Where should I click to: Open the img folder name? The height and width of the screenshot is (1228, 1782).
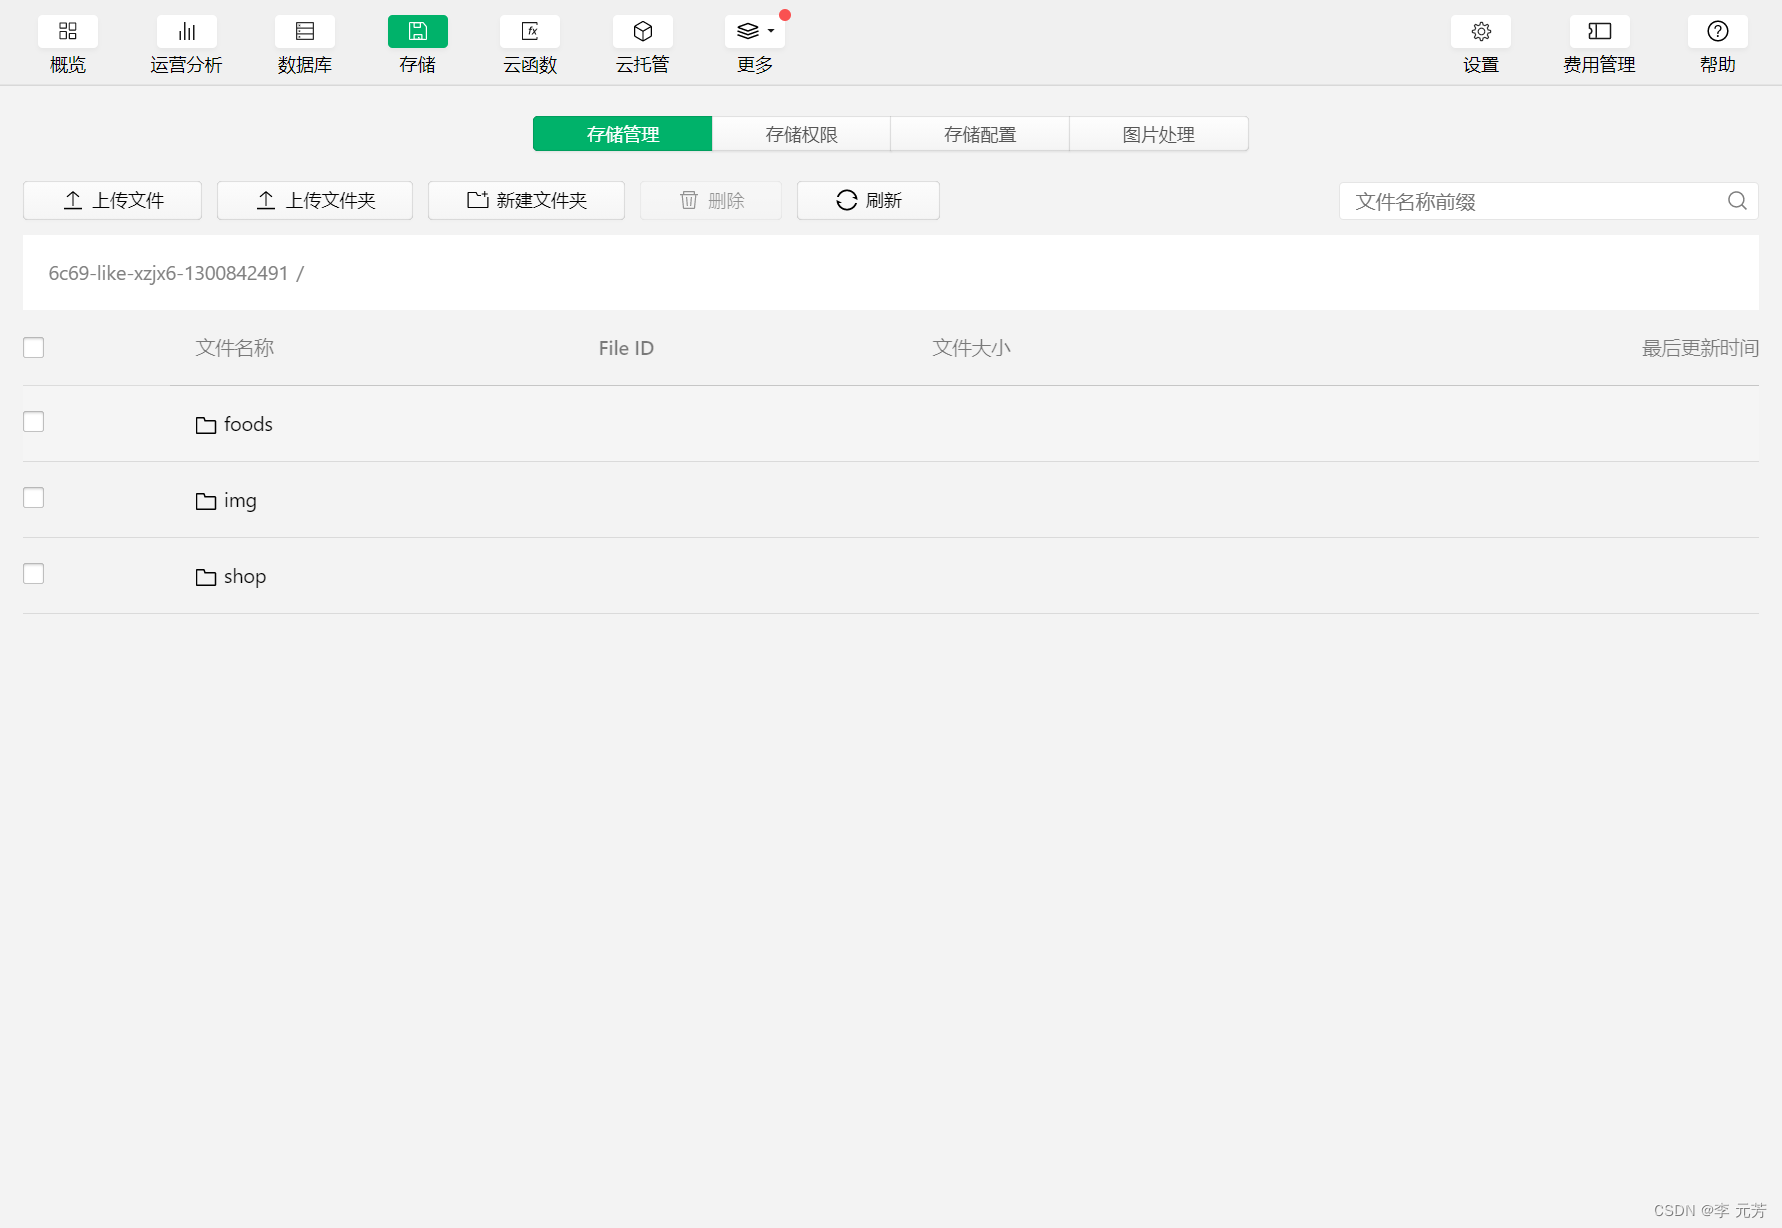click(x=240, y=500)
